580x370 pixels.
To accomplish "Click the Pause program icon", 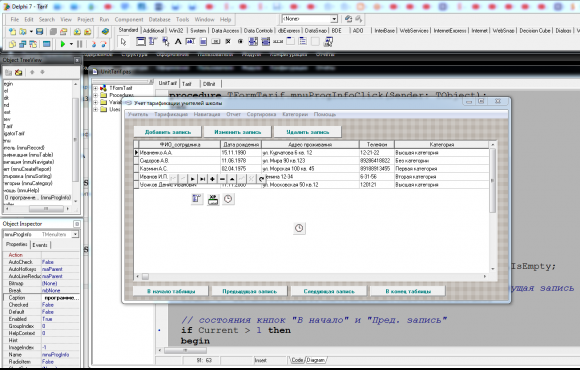I will [x=80, y=44].
